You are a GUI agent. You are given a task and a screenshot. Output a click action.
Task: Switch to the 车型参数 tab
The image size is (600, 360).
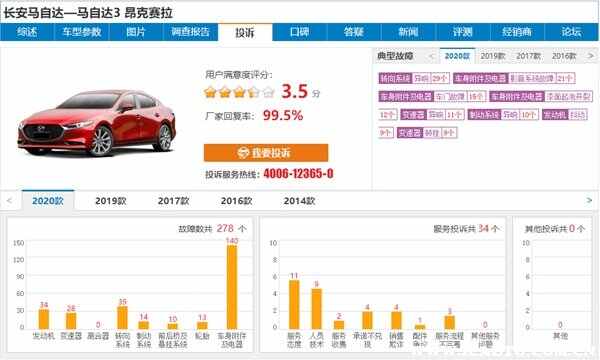click(x=82, y=32)
